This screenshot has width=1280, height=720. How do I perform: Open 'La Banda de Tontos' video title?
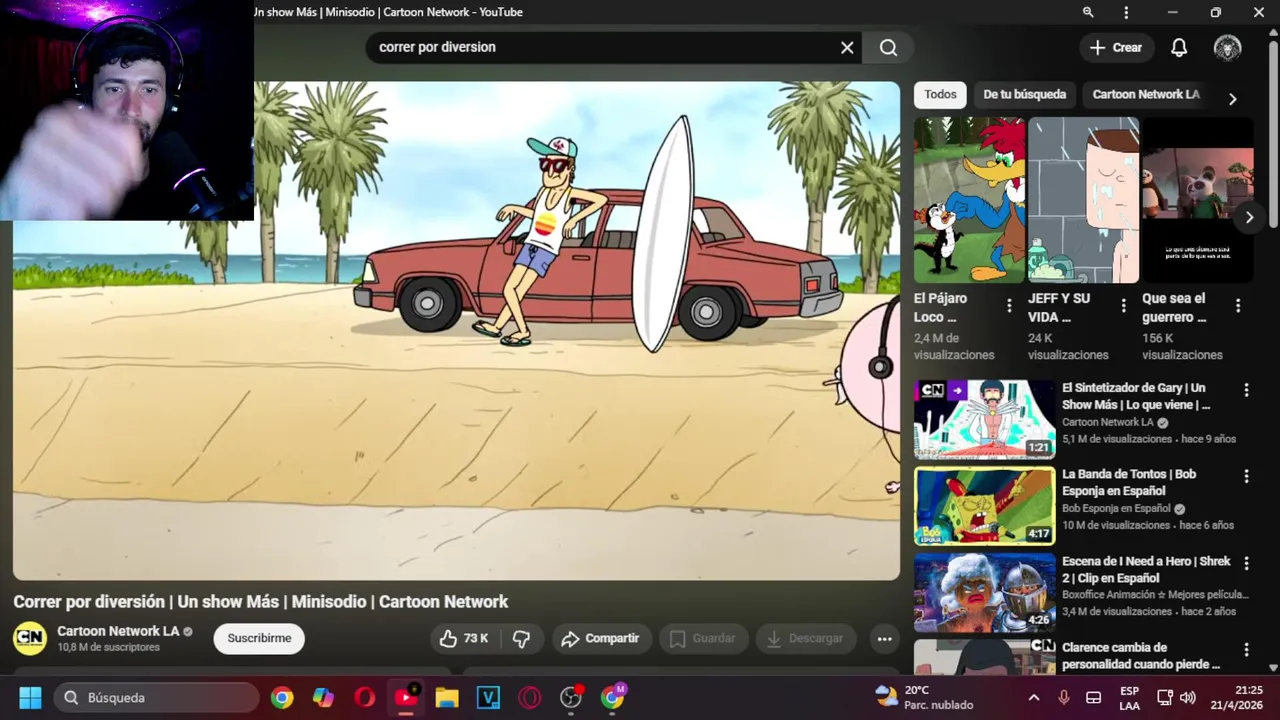point(1129,482)
